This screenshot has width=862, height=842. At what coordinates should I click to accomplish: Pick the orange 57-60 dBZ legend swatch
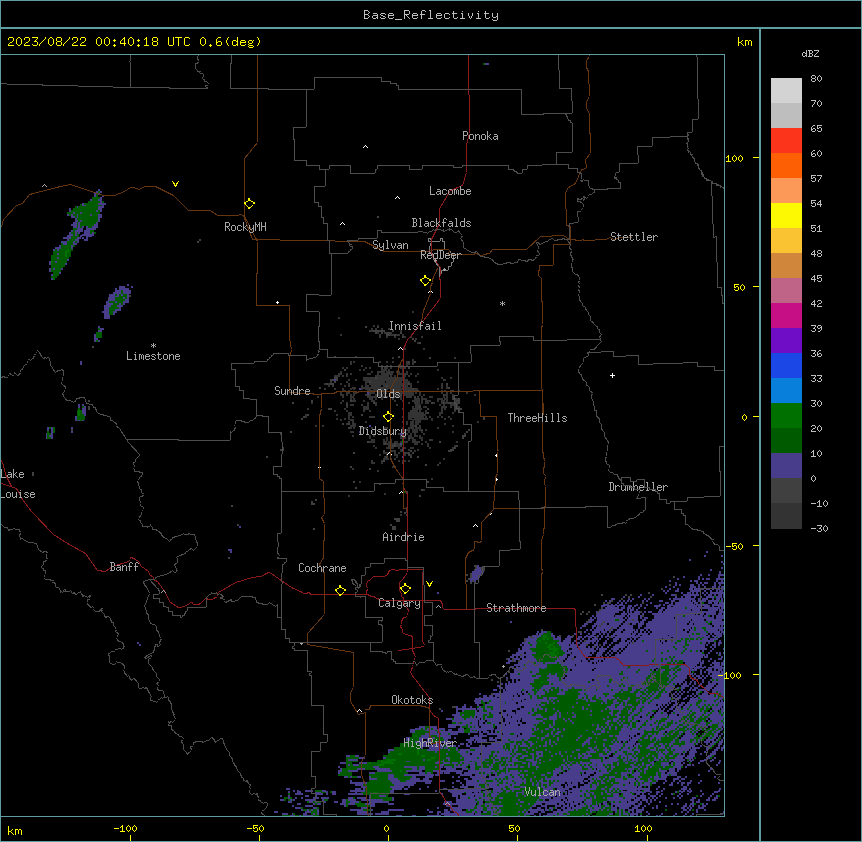(x=786, y=165)
